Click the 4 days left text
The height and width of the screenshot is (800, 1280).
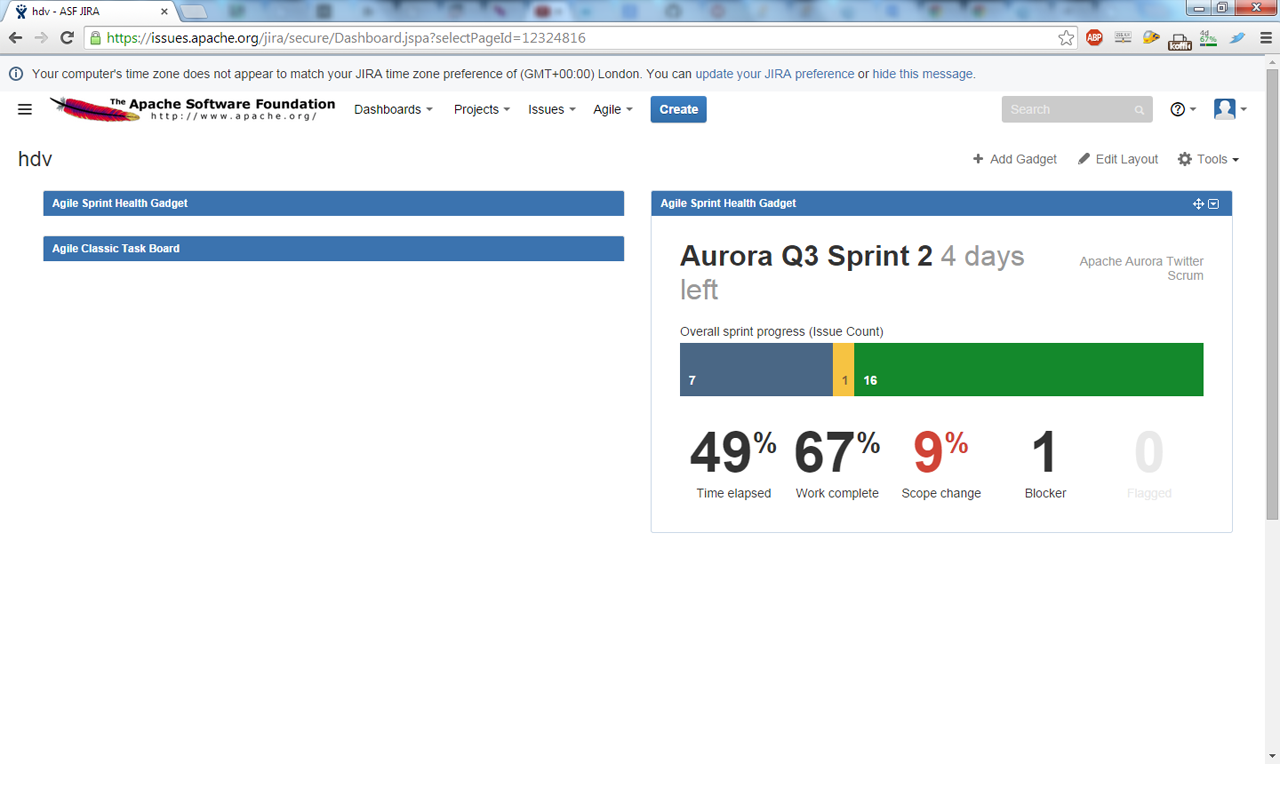click(x=852, y=273)
